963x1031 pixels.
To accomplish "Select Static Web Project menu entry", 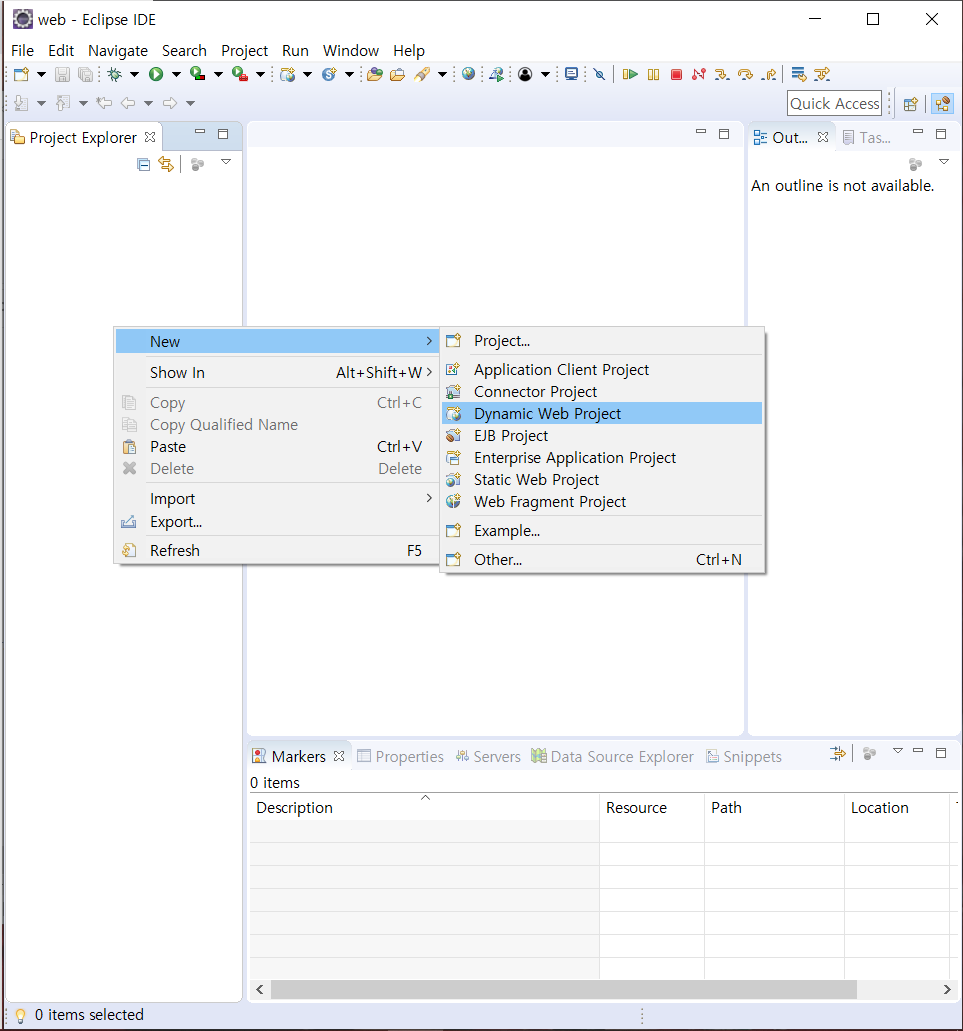I will 602,480.
